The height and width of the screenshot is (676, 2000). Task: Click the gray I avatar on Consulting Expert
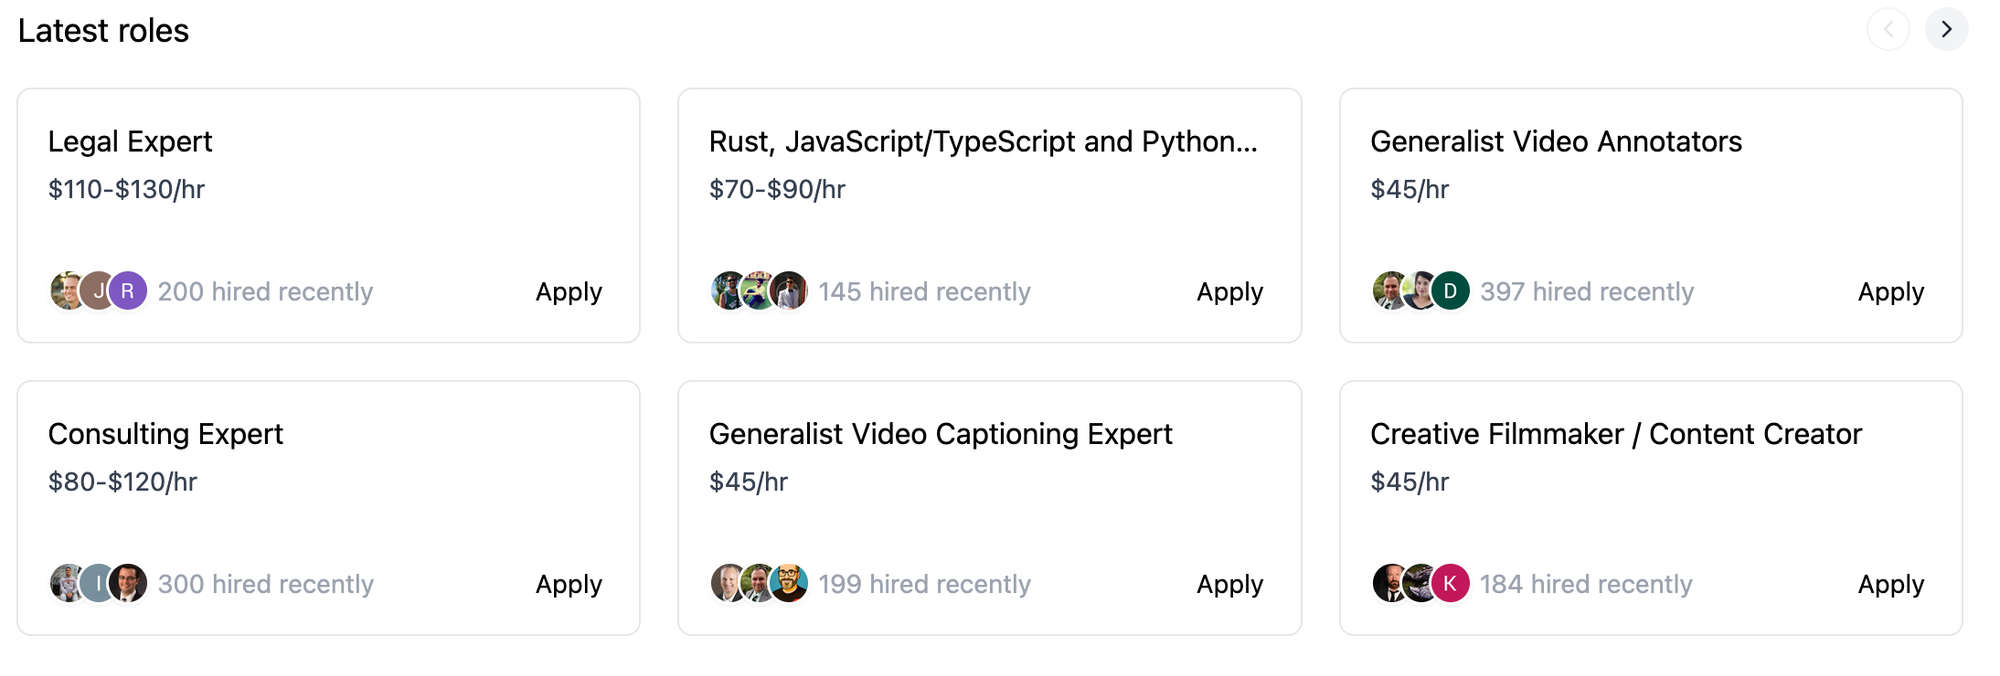pos(97,583)
